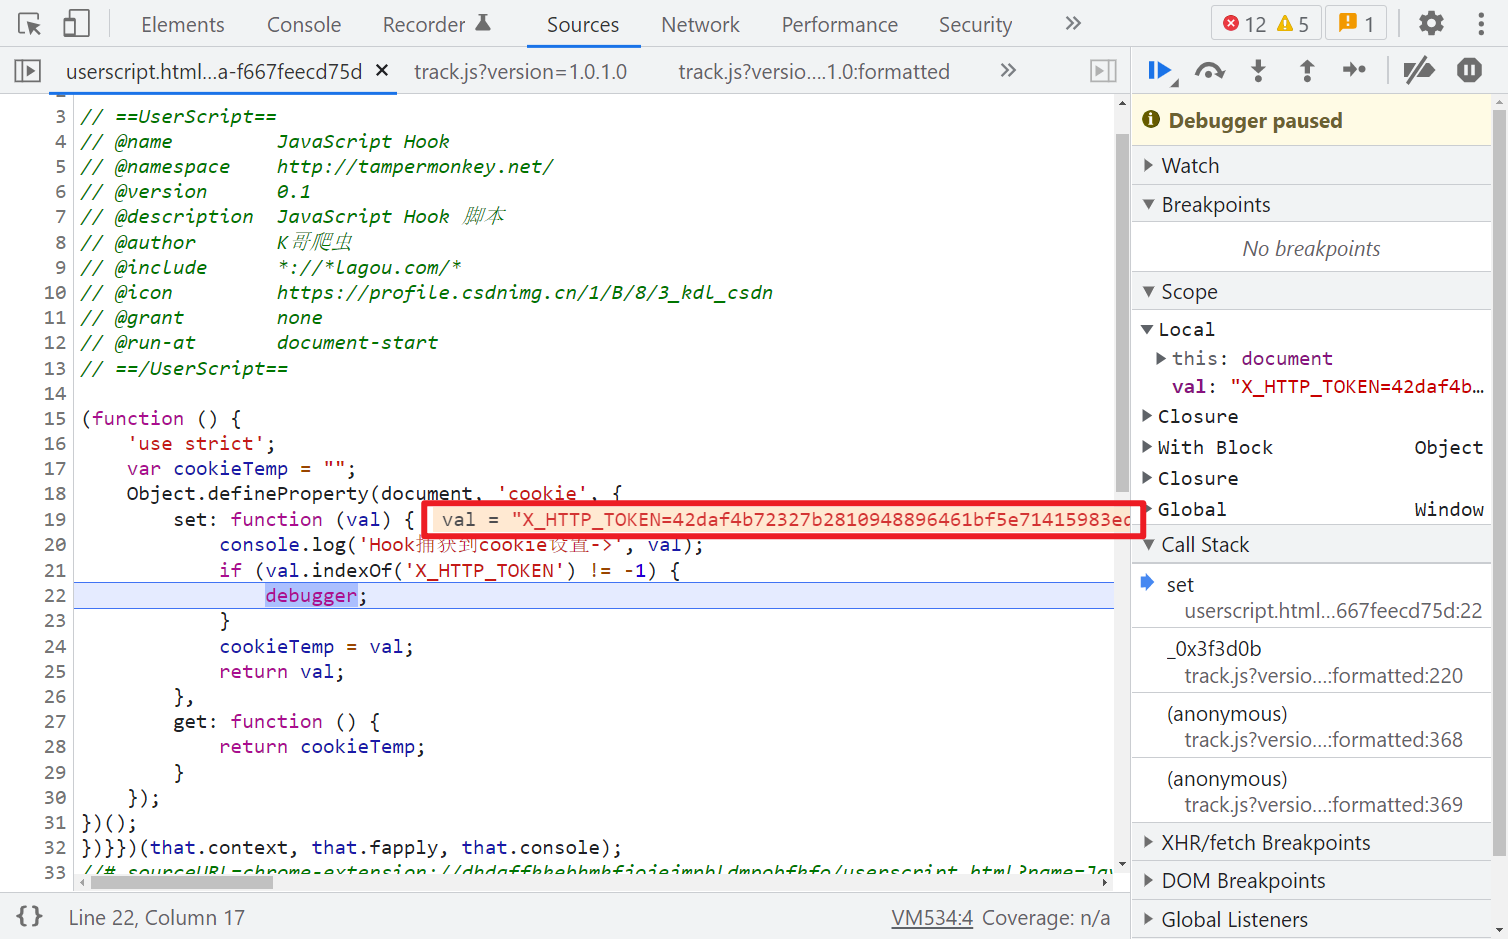This screenshot has width=1508, height=939.
Task: Select anonymous frame at formatted:368
Action: coord(1311,727)
